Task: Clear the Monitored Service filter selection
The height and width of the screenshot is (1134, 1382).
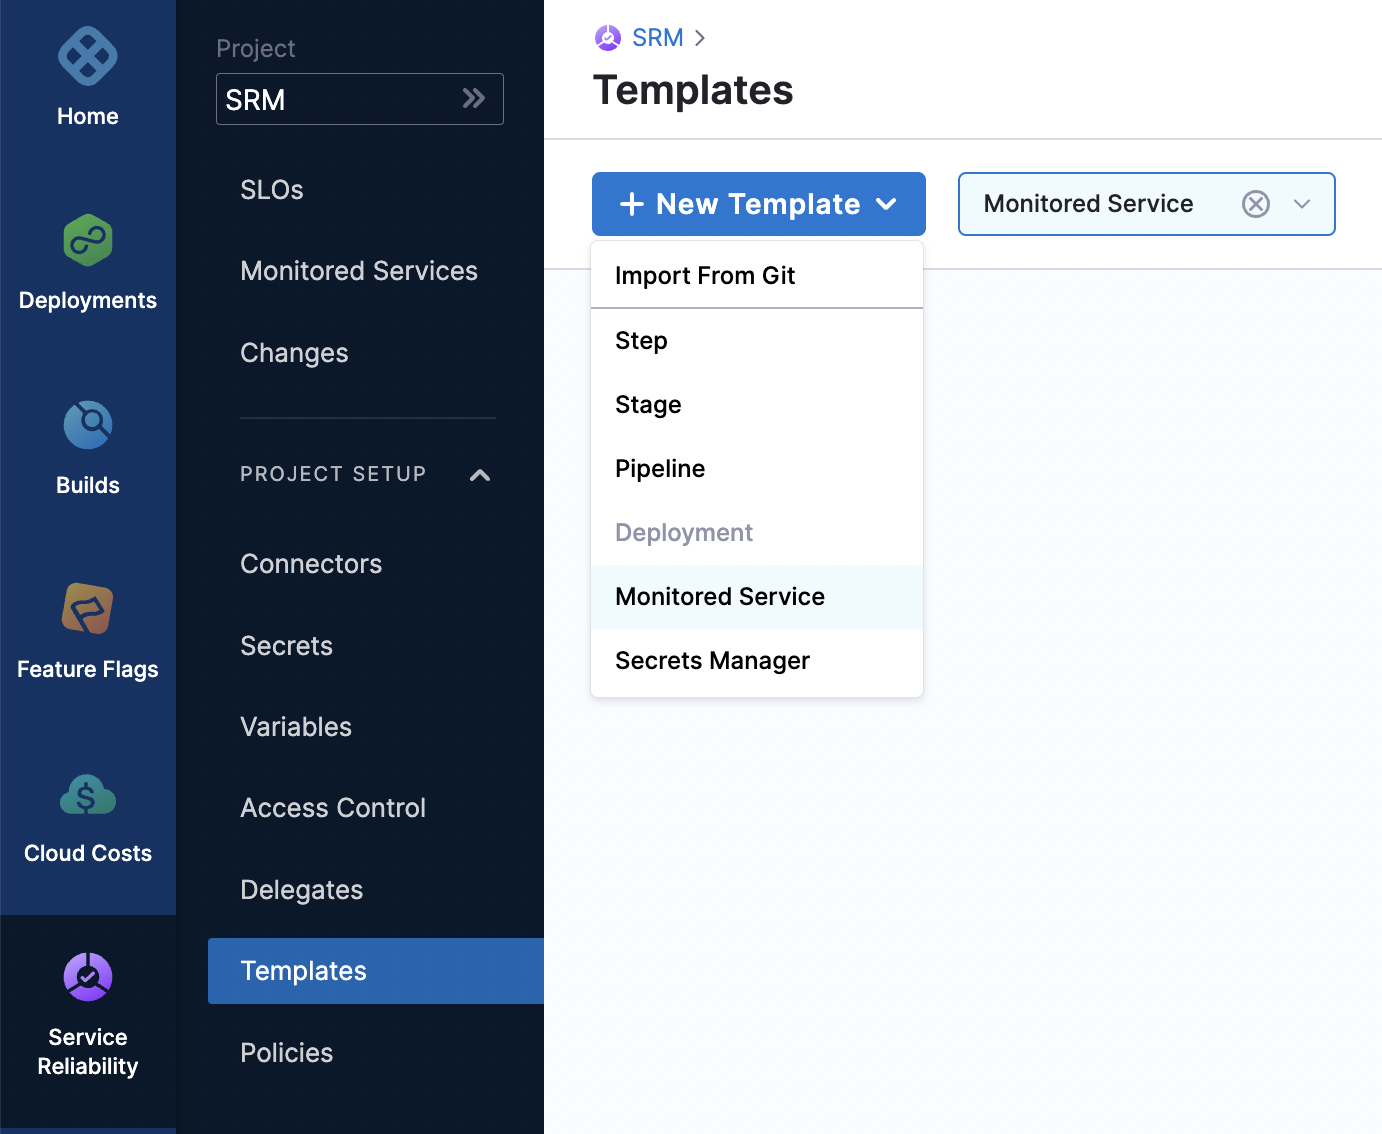Action: 1256,204
